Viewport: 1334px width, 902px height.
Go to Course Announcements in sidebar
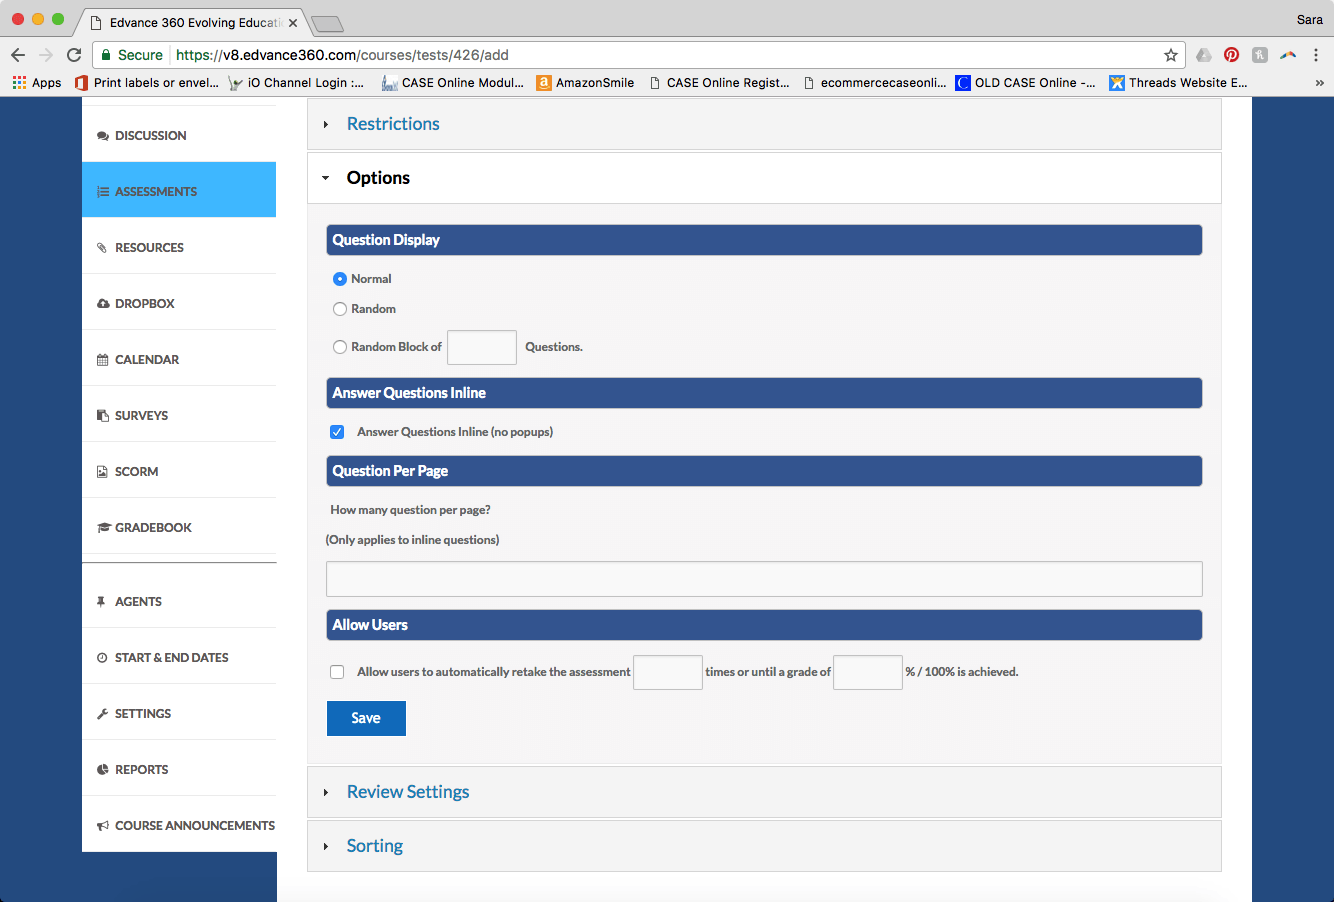[194, 825]
